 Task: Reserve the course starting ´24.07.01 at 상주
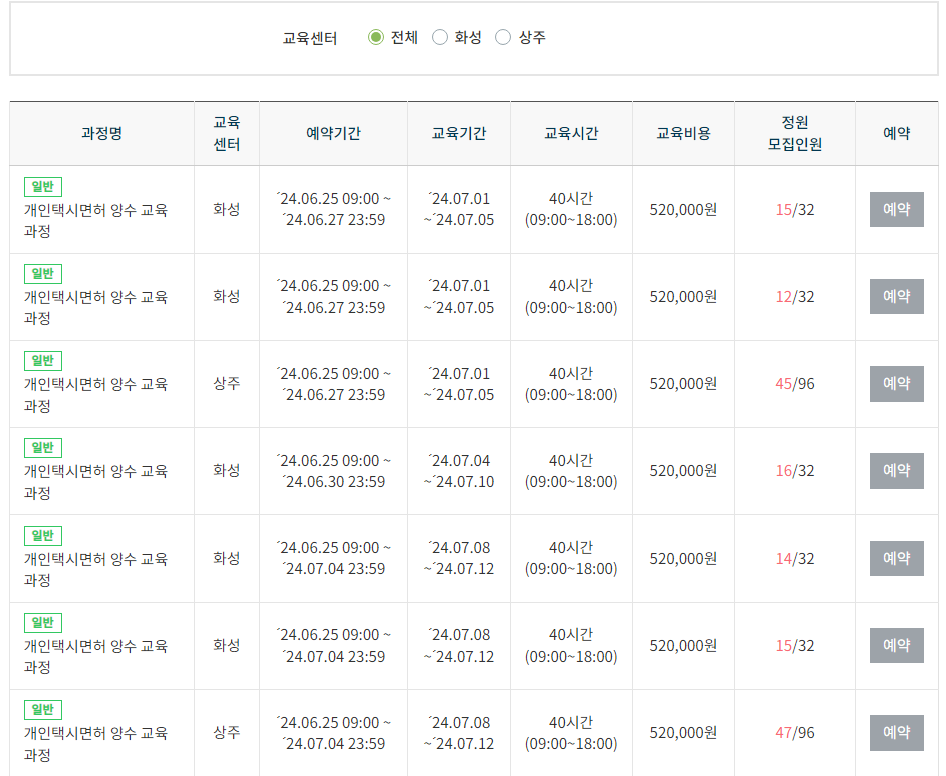coord(896,383)
